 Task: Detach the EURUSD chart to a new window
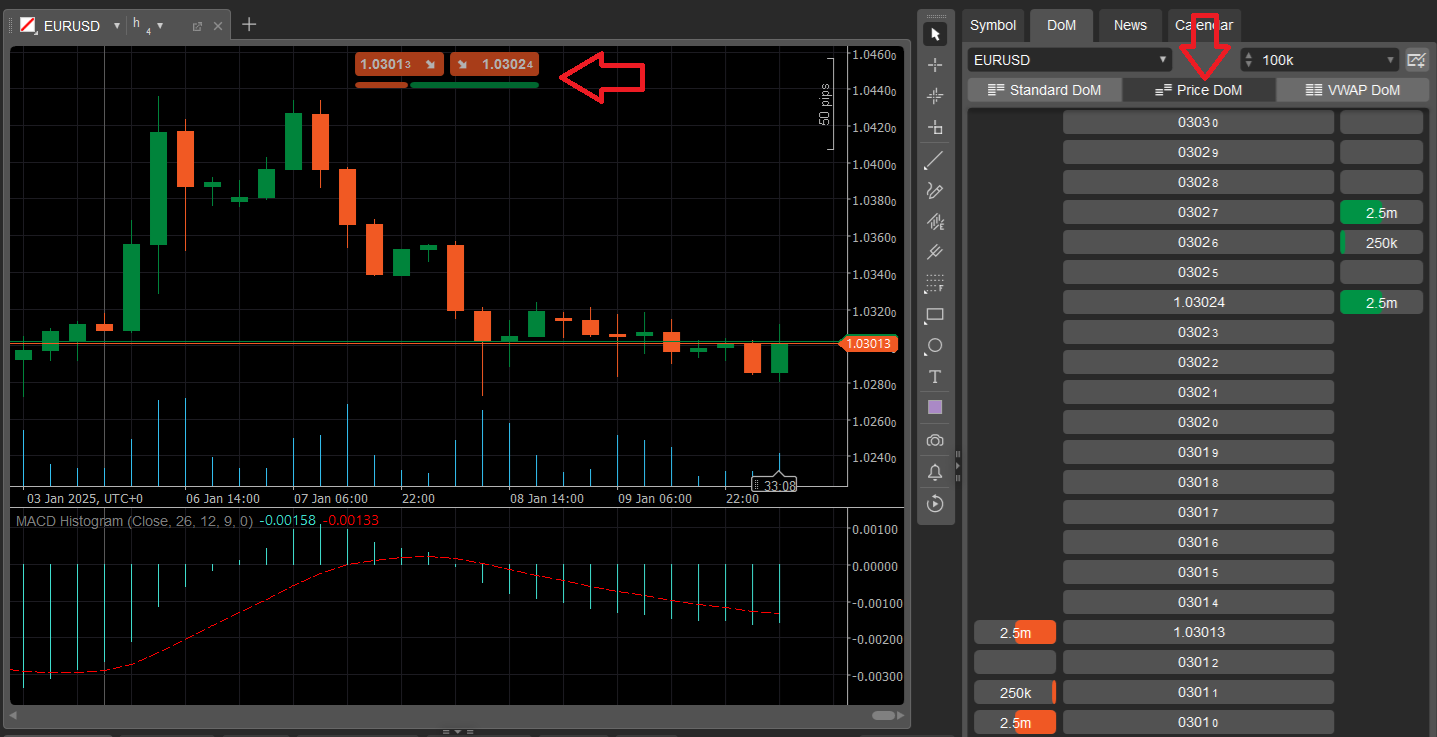point(196,25)
